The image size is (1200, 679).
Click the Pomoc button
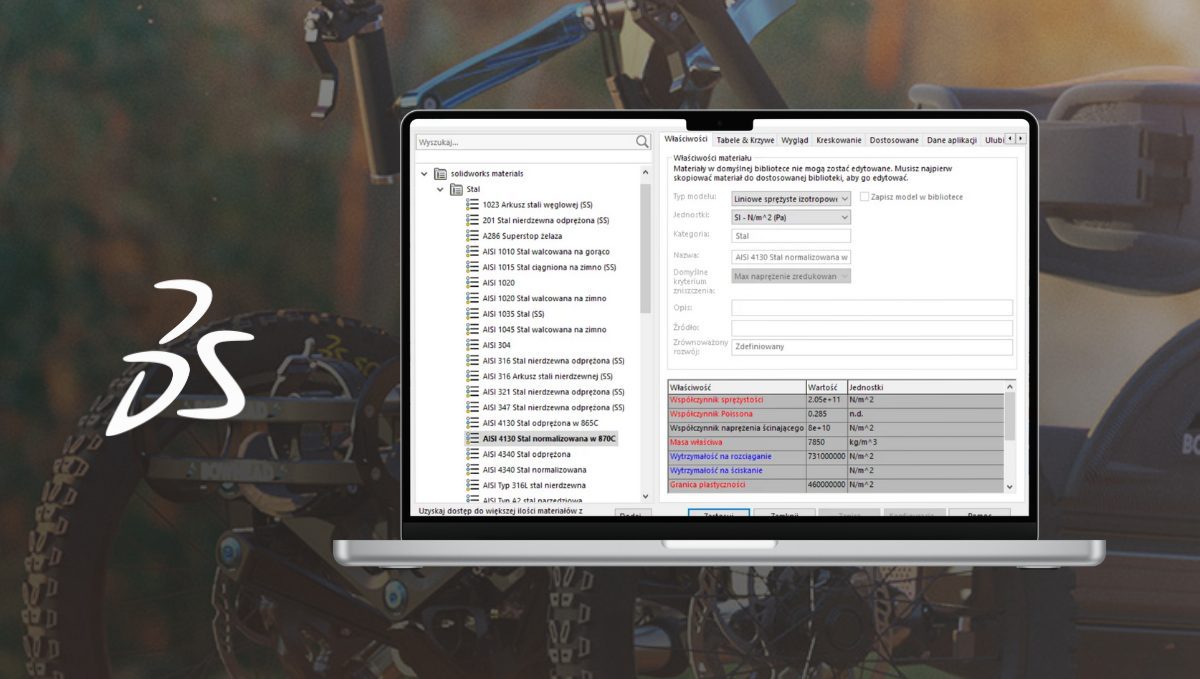point(981,514)
